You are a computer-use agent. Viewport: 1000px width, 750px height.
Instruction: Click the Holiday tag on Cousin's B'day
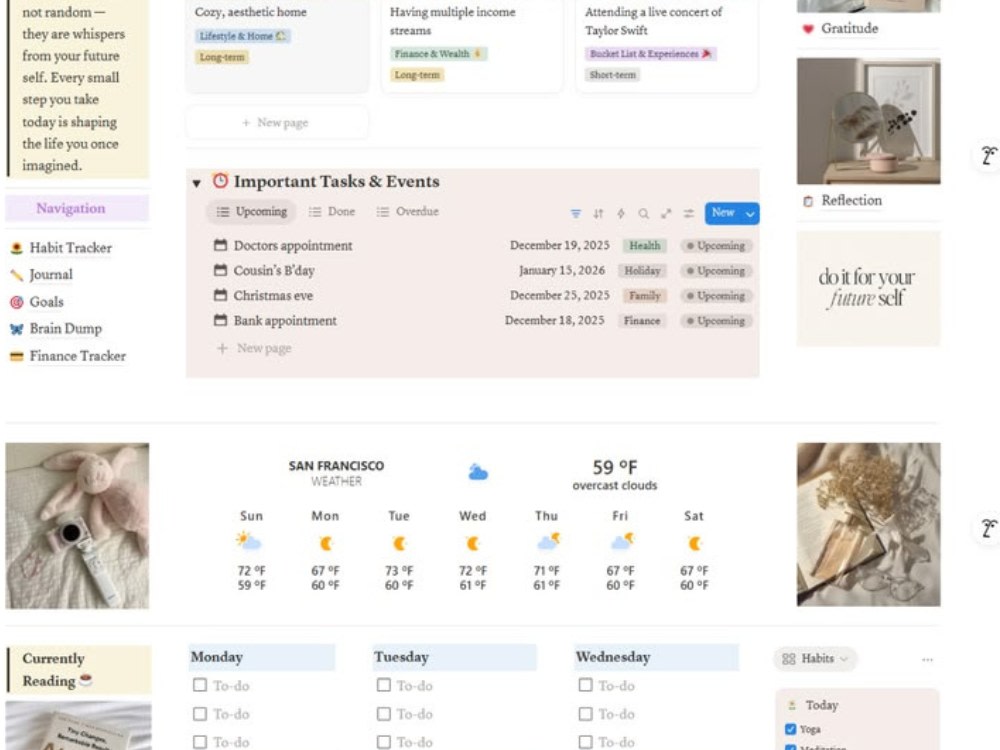(x=642, y=270)
